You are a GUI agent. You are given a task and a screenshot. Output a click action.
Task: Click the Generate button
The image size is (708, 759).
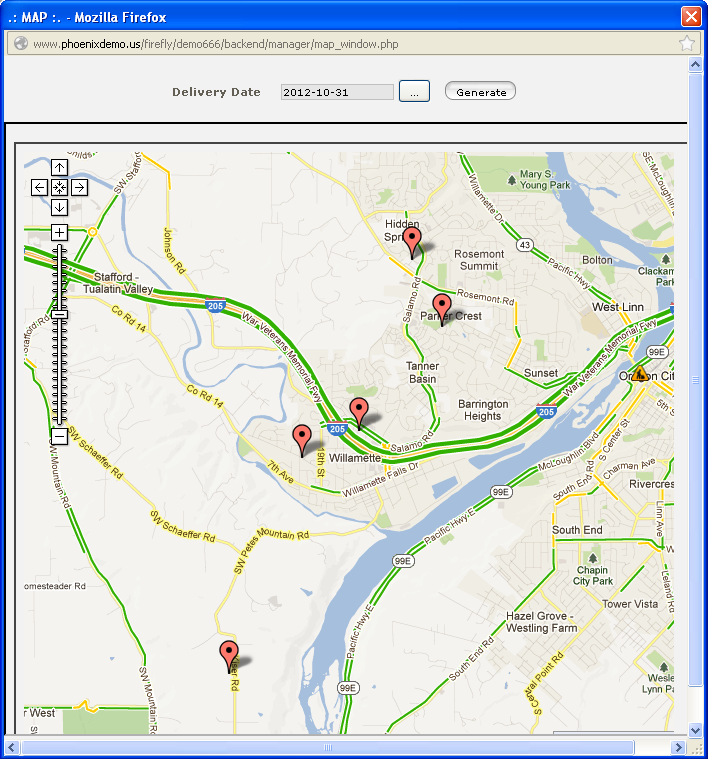(480, 91)
